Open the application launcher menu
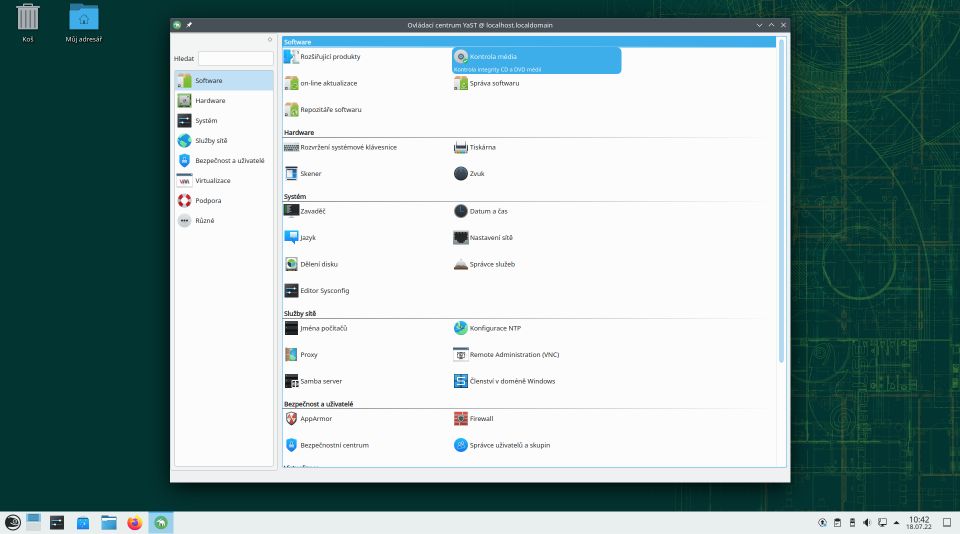This screenshot has height=534, width=960. (13, 522)
